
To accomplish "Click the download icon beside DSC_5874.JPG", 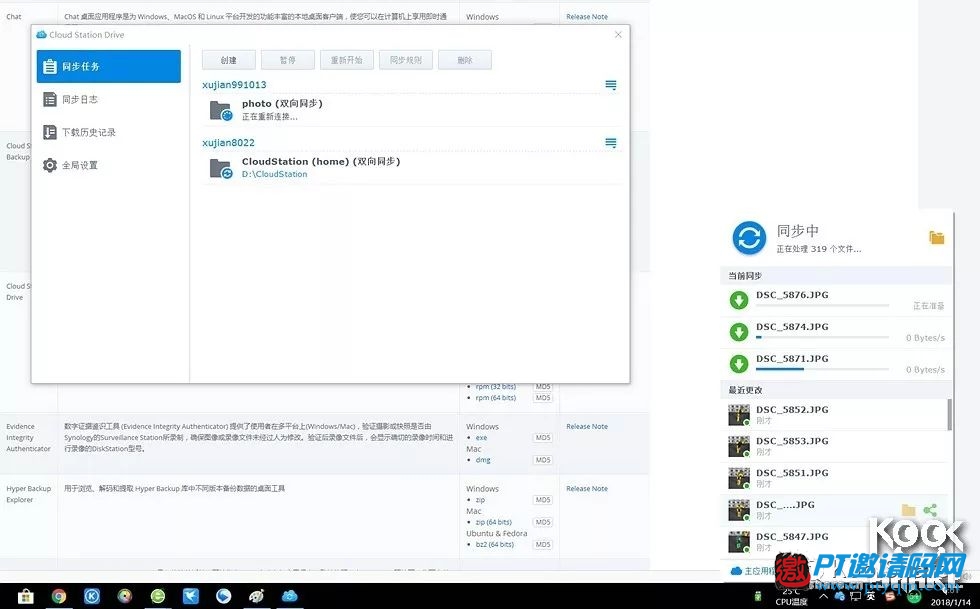I will [739, 332].
